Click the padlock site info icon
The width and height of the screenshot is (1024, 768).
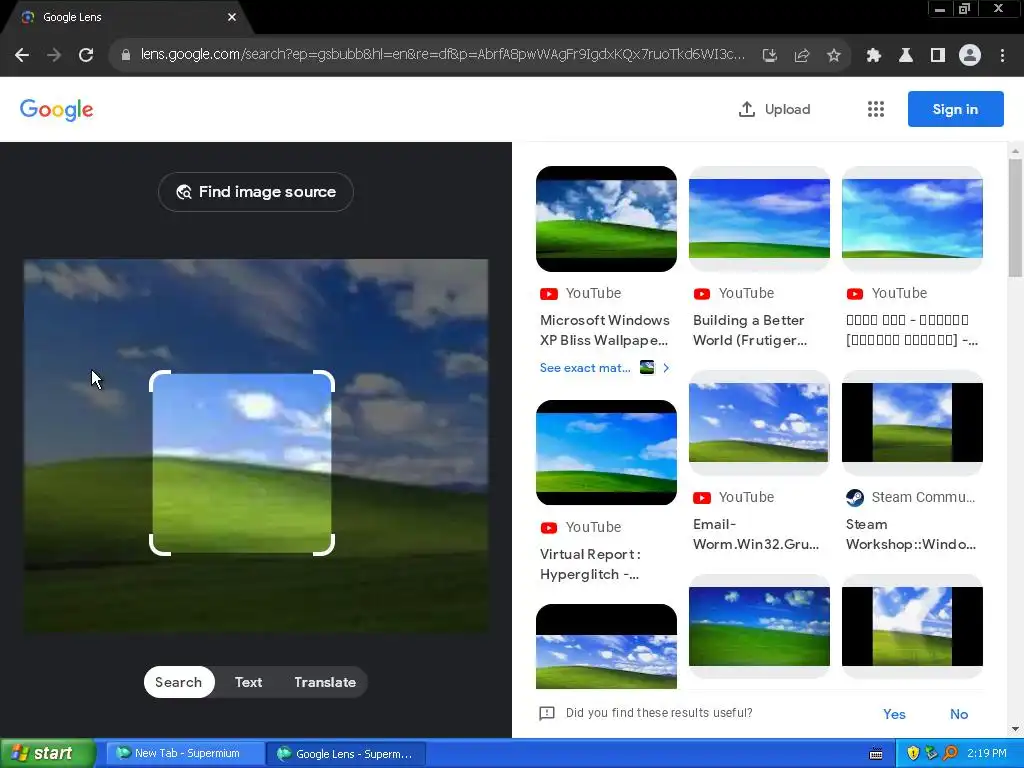(x=126, y=55)
